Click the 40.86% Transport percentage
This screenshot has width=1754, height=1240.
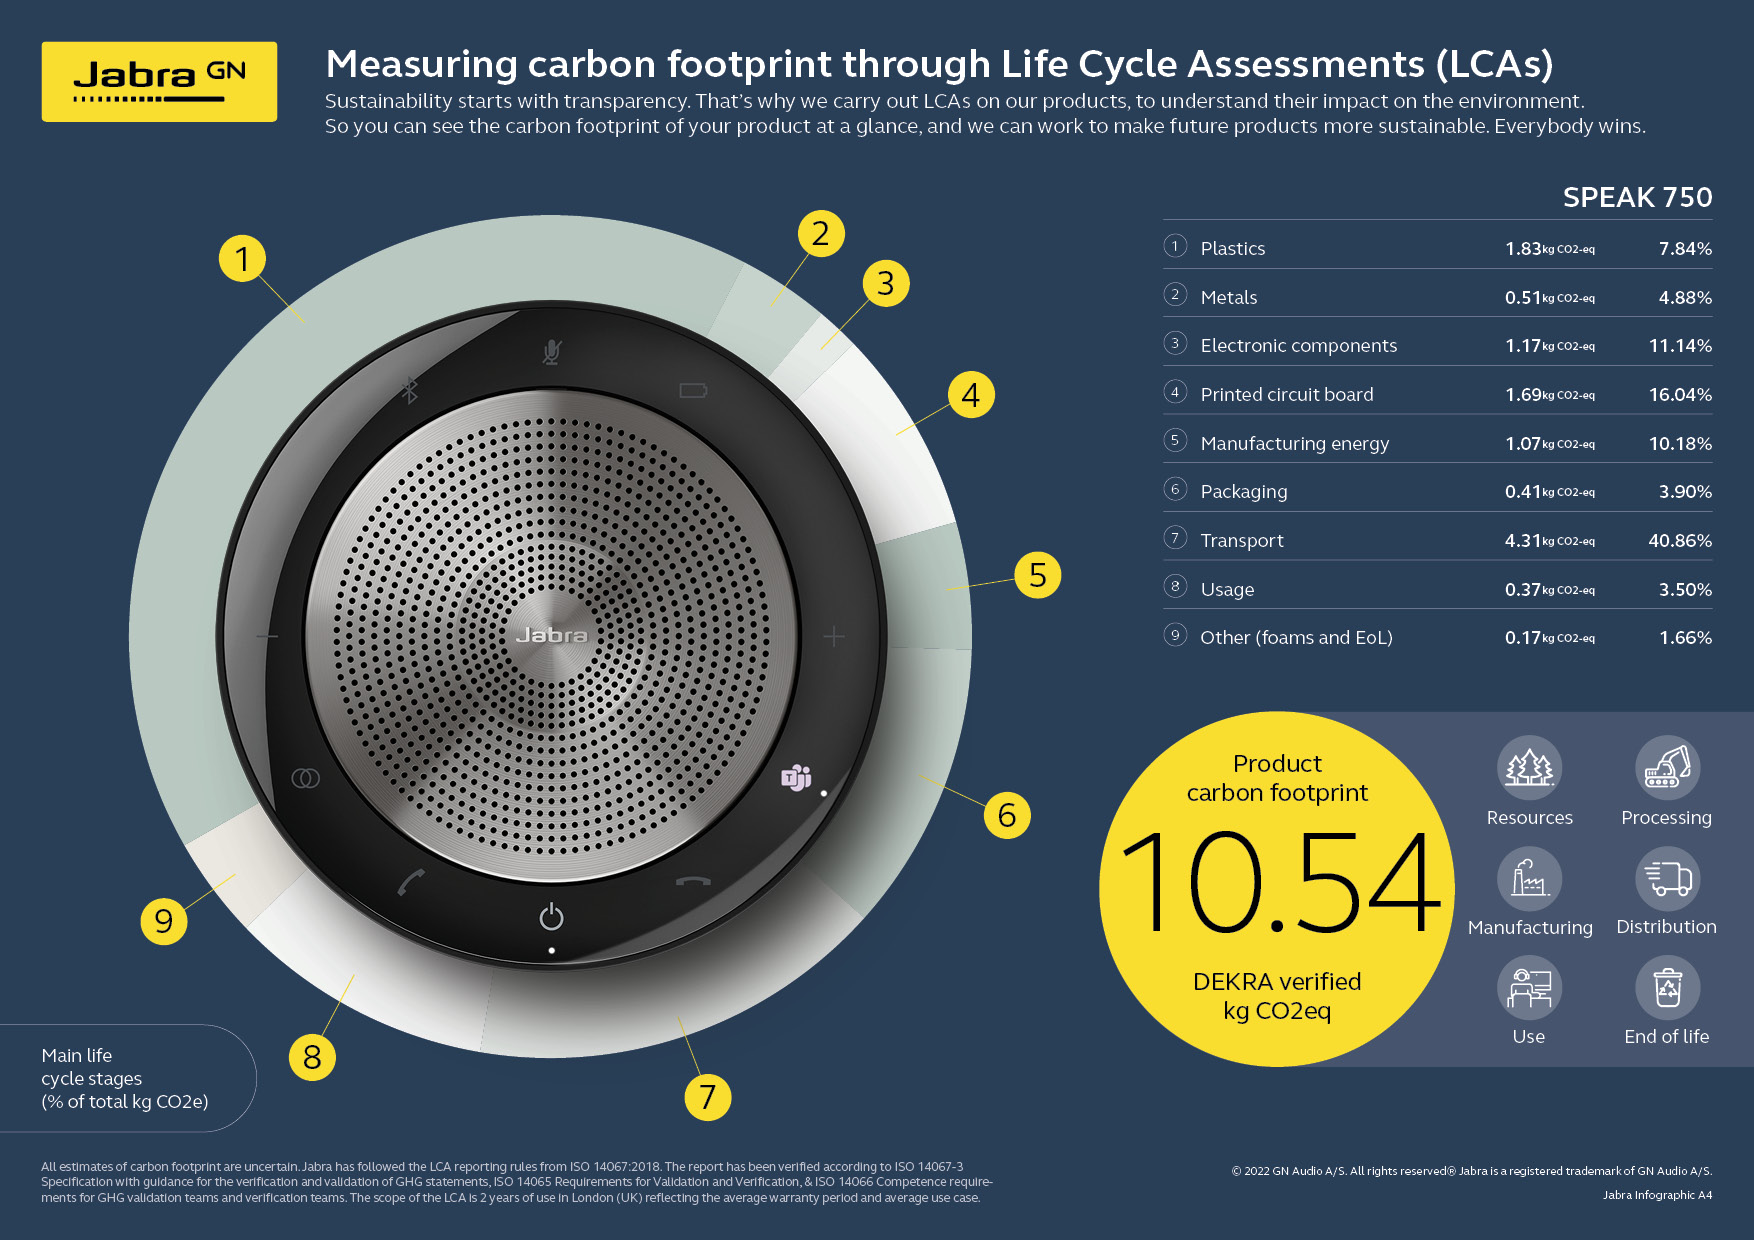[1680, 540]
